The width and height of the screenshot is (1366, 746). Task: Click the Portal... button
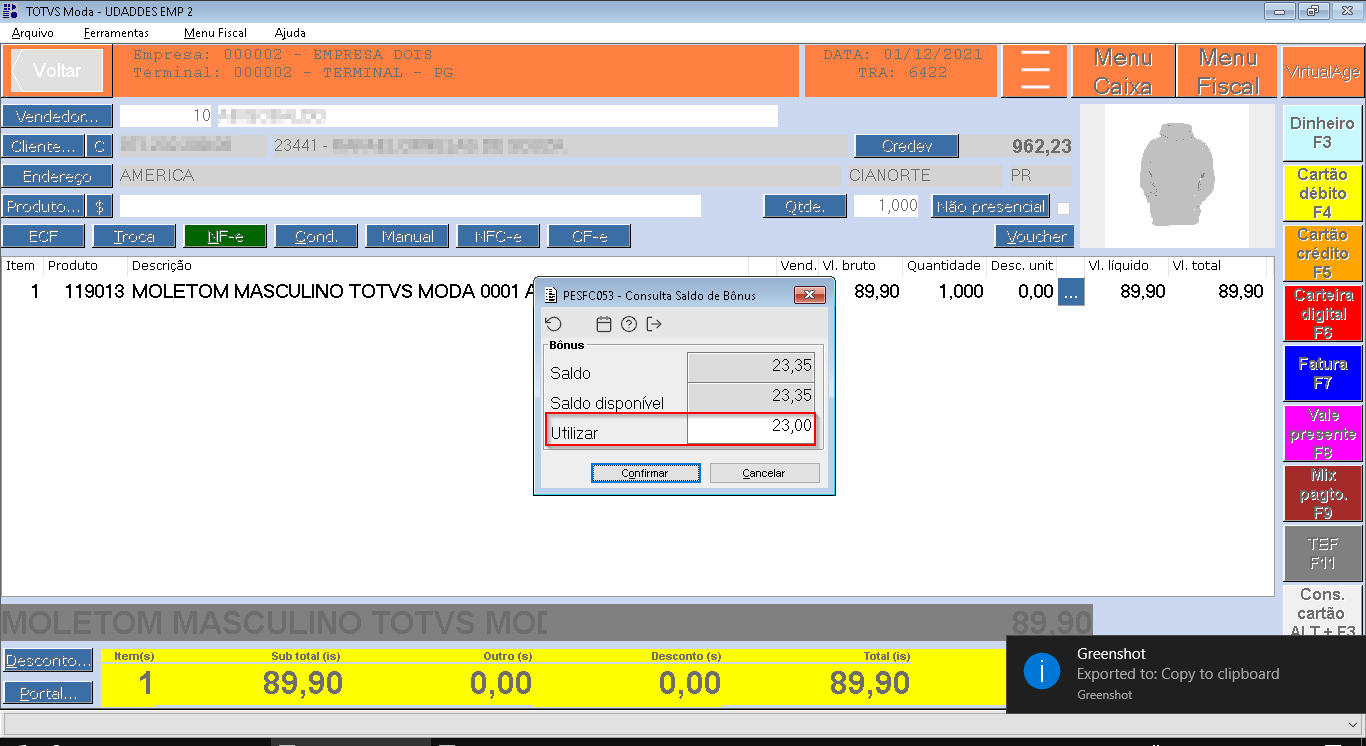tap(48, 693)
